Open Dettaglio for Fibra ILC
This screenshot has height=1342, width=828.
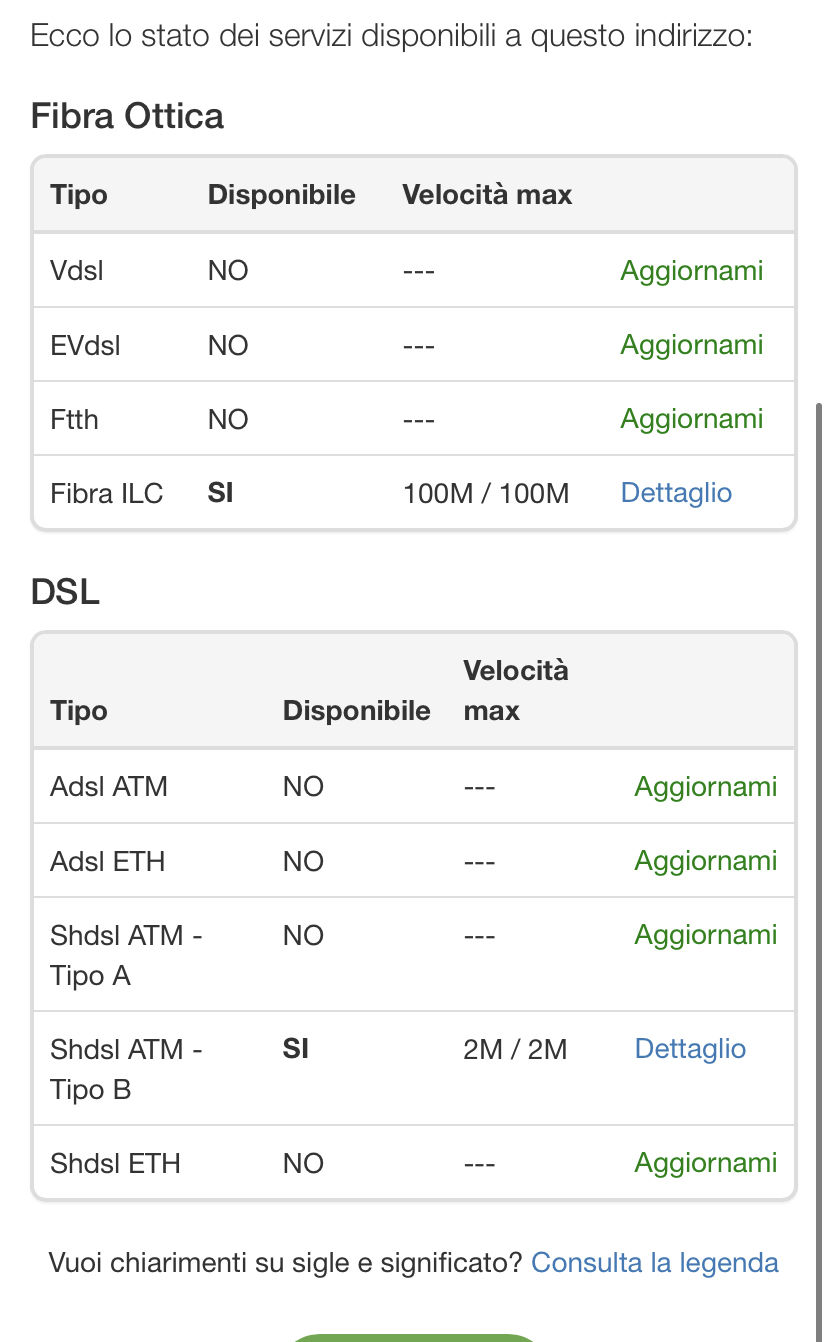click(x=676, y=493)
